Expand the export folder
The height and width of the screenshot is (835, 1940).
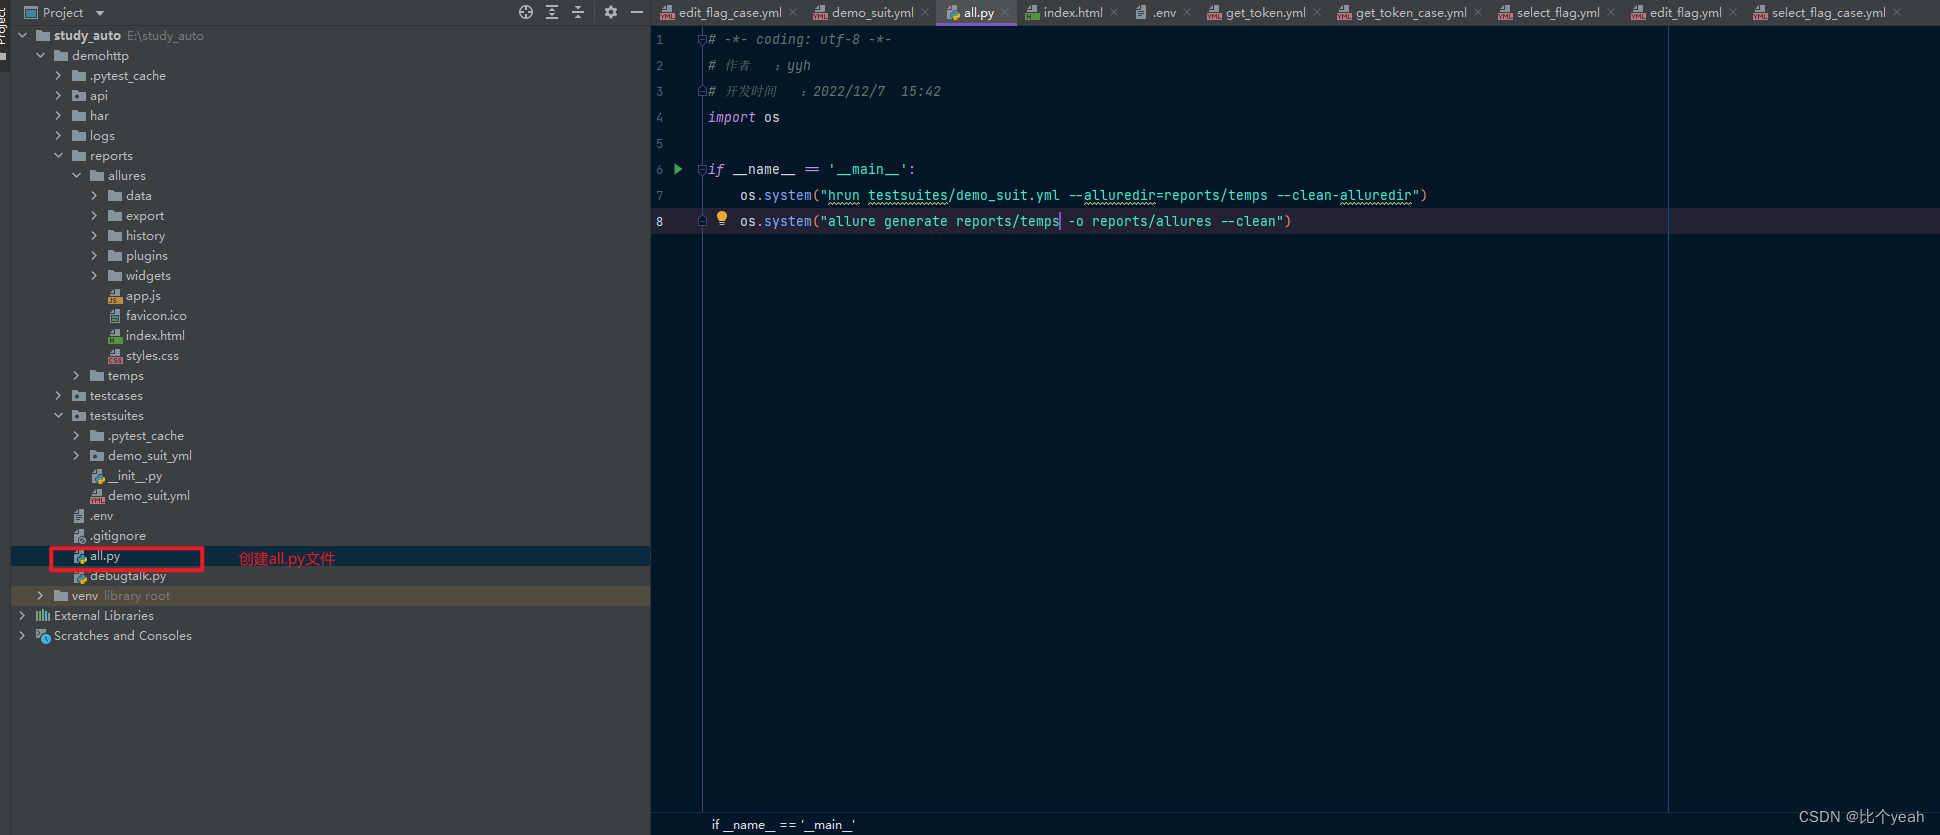point(95,215)
